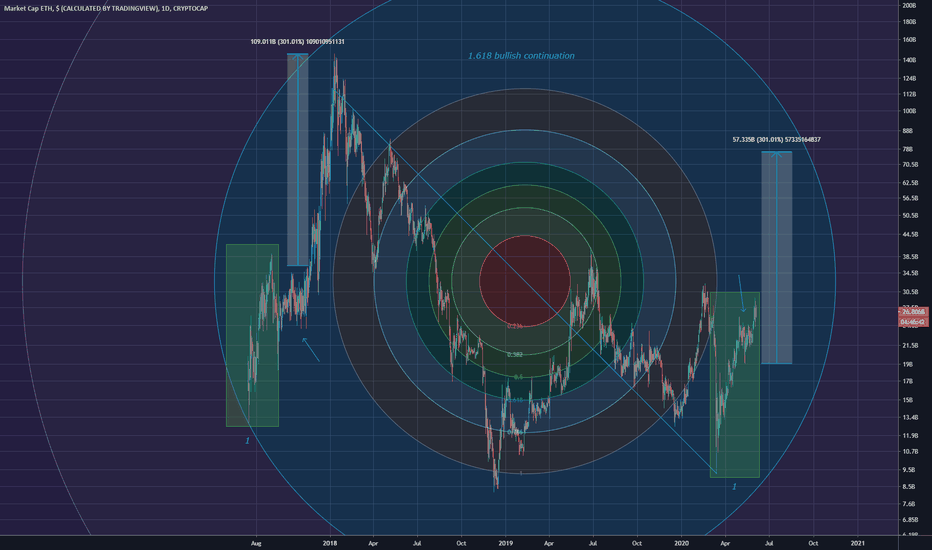Viewport: 932px width, 550px height.
Task: Select the '1.618 bullish continuation' annotation text
Action: click(521, 56)
